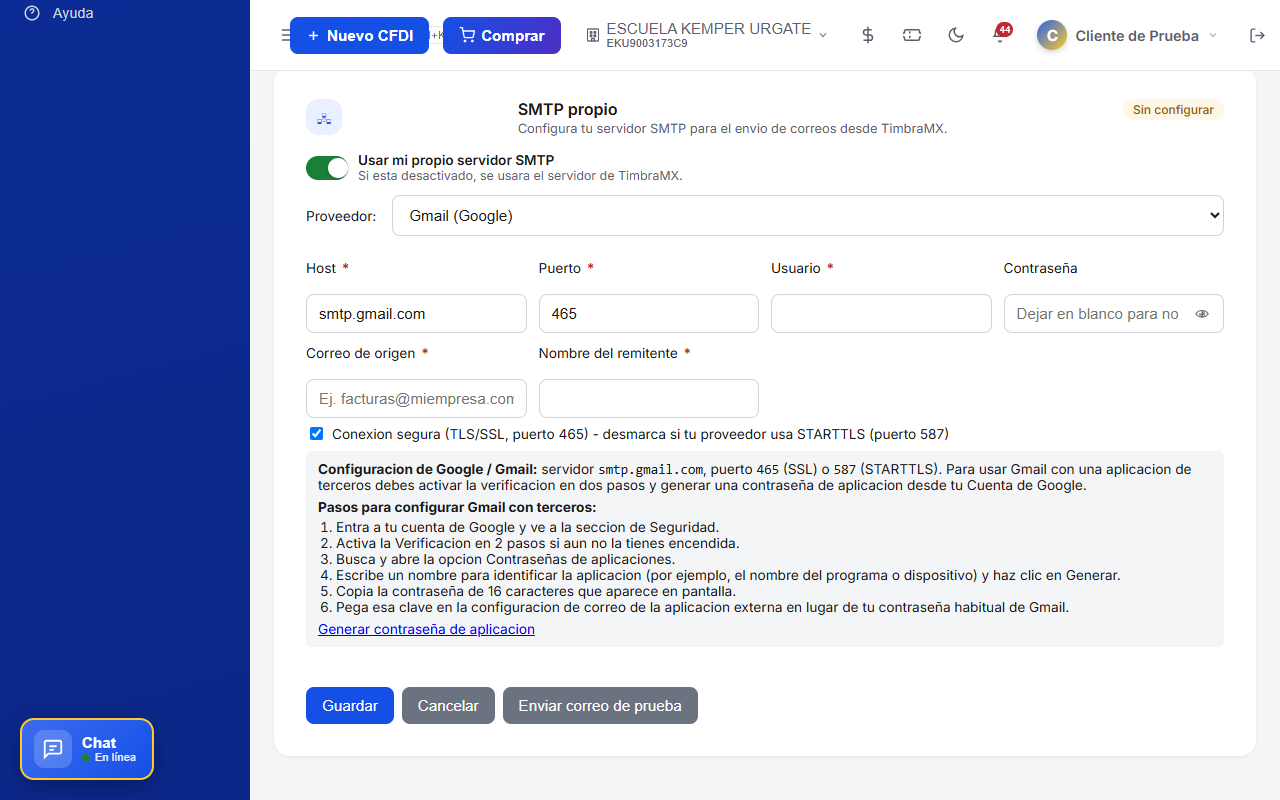
Task: Click the Nombre del remitente field
Action: 648,398
